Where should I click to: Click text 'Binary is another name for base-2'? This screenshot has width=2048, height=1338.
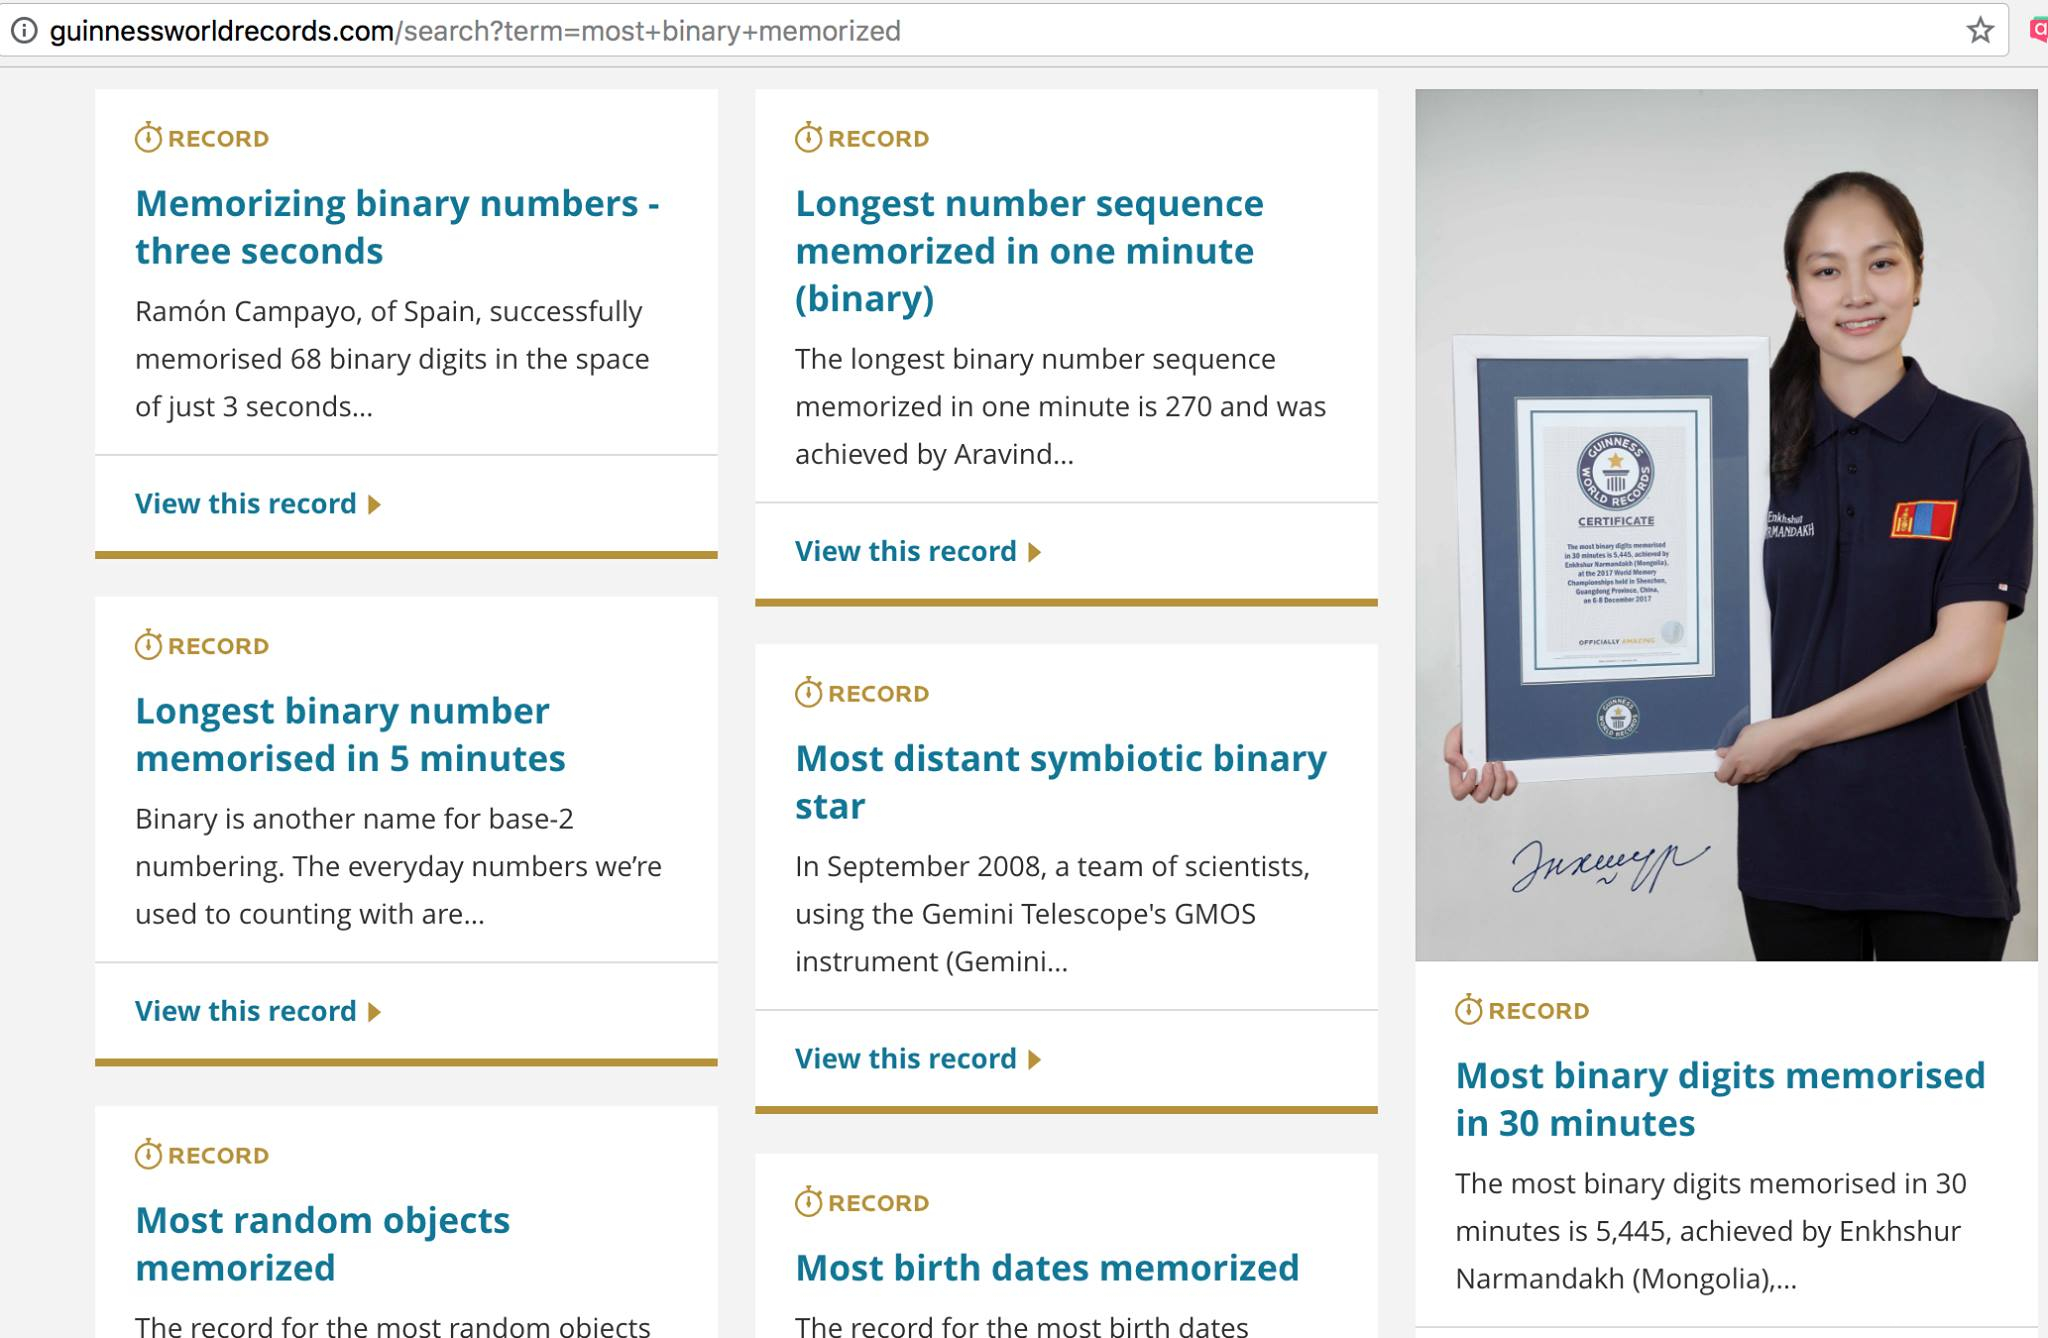coord(354,818)
